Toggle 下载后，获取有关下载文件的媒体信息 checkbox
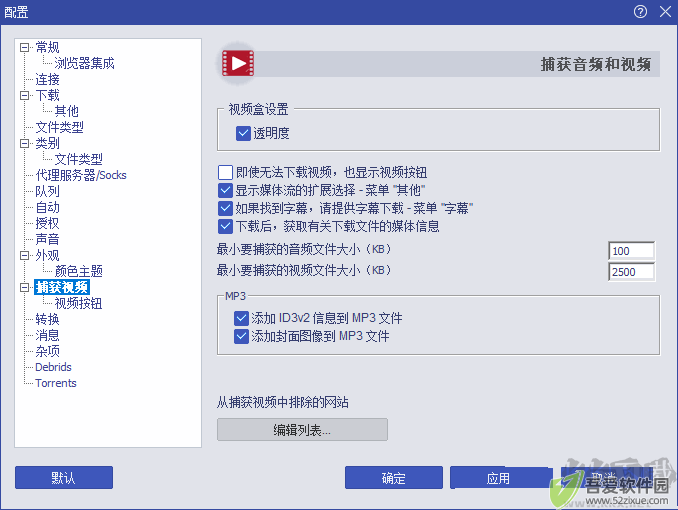Image resolution: width=678 pixels, height=510 pixels. [225, 226]
